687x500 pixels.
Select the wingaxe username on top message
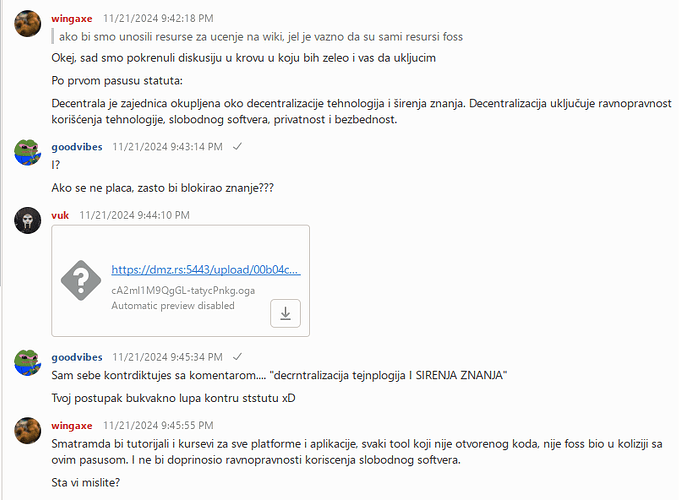[x=72, y=18]
